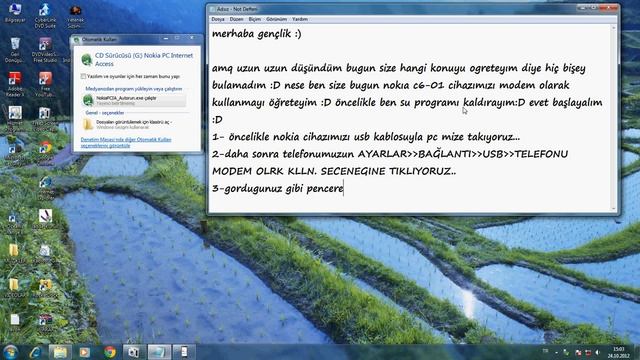Image resolution: width=640 pixels, height=360 pixels.
Task: Open the Bilgisayar desktop icon
Action: 15,12
